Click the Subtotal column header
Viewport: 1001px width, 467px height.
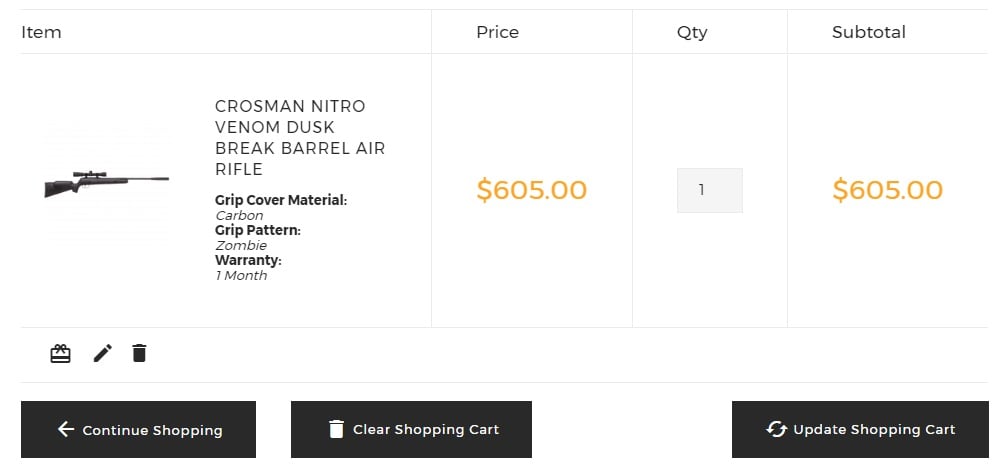869,32
